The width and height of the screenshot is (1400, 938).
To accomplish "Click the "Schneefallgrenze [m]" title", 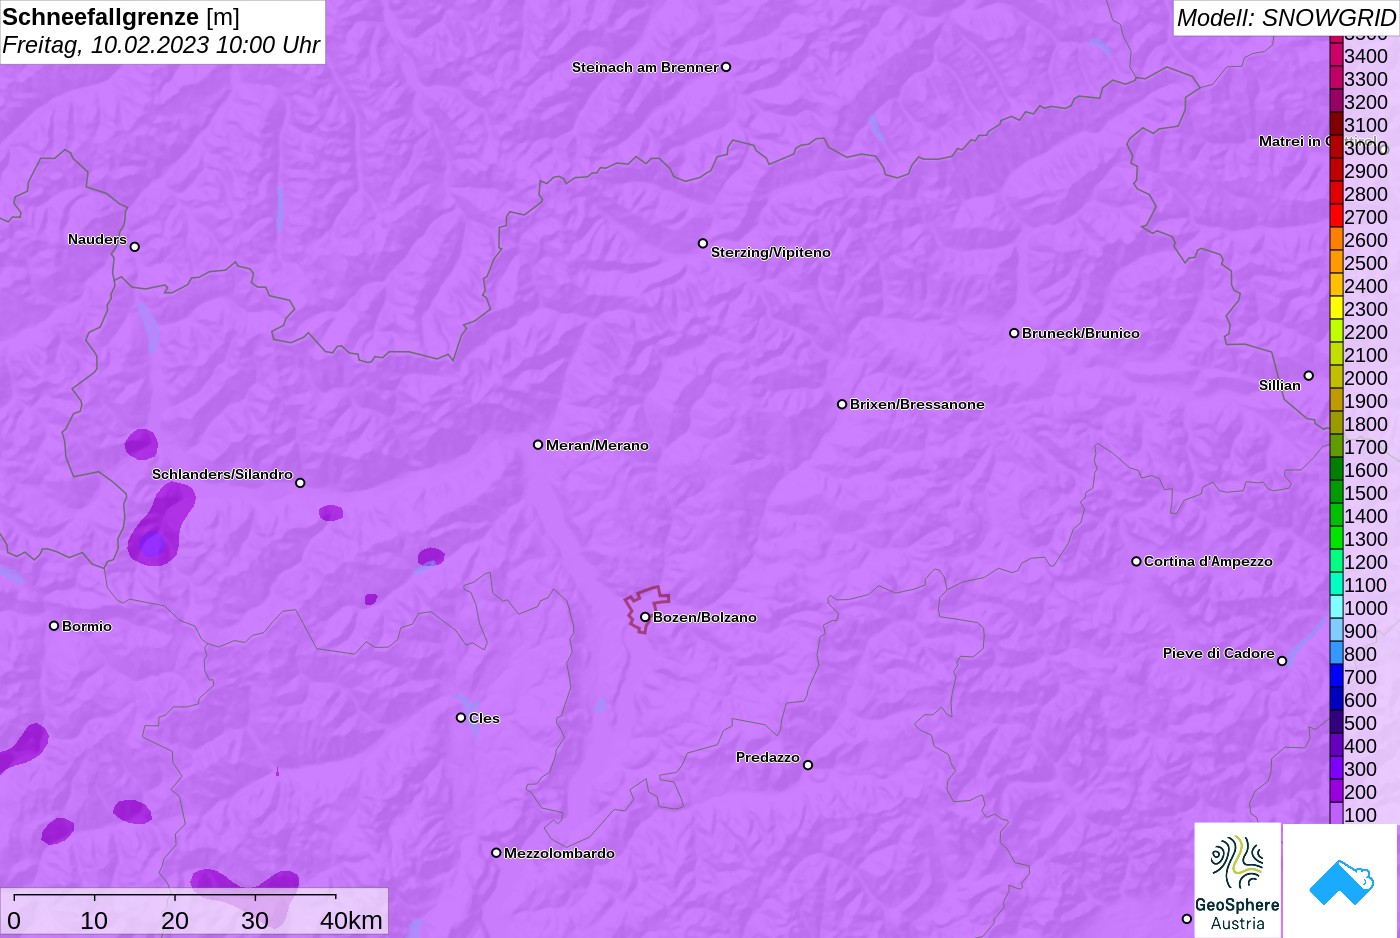I will 121,17.
